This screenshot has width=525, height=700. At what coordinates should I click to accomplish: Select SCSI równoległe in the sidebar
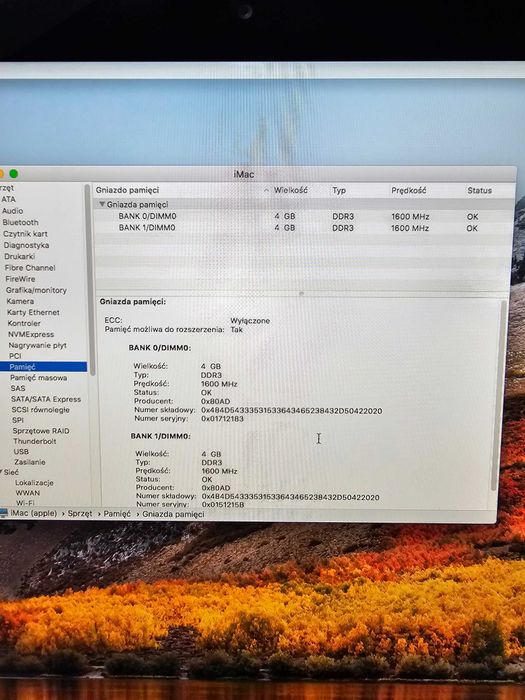pos(41,409)
